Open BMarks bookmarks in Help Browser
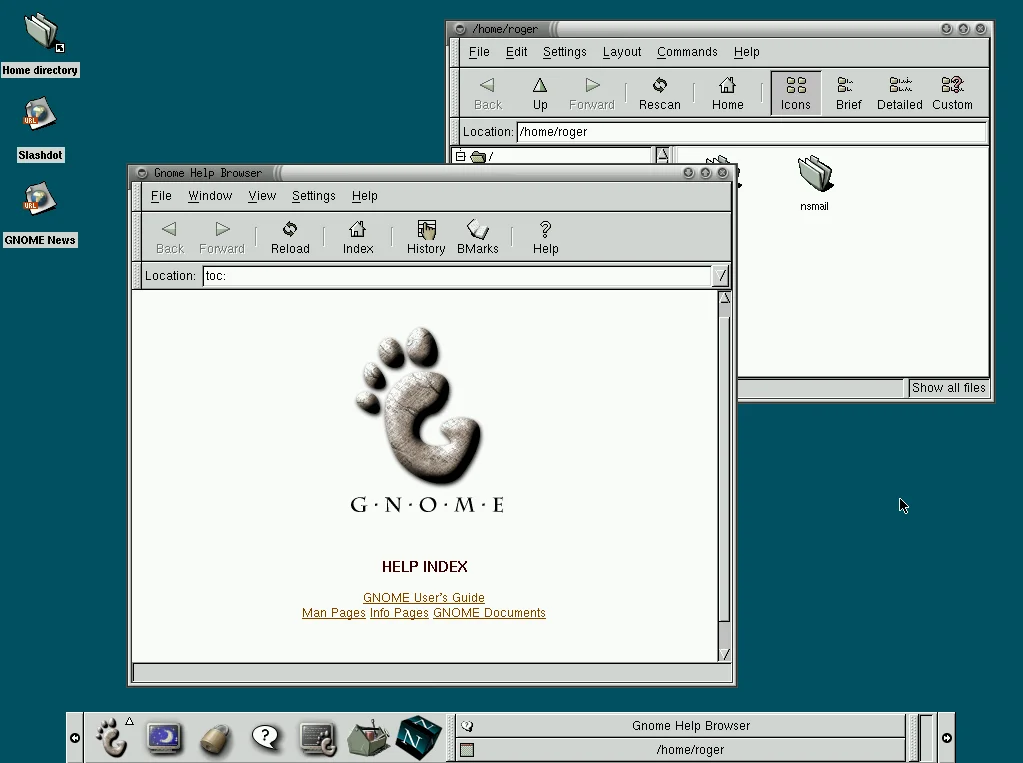 478,238
